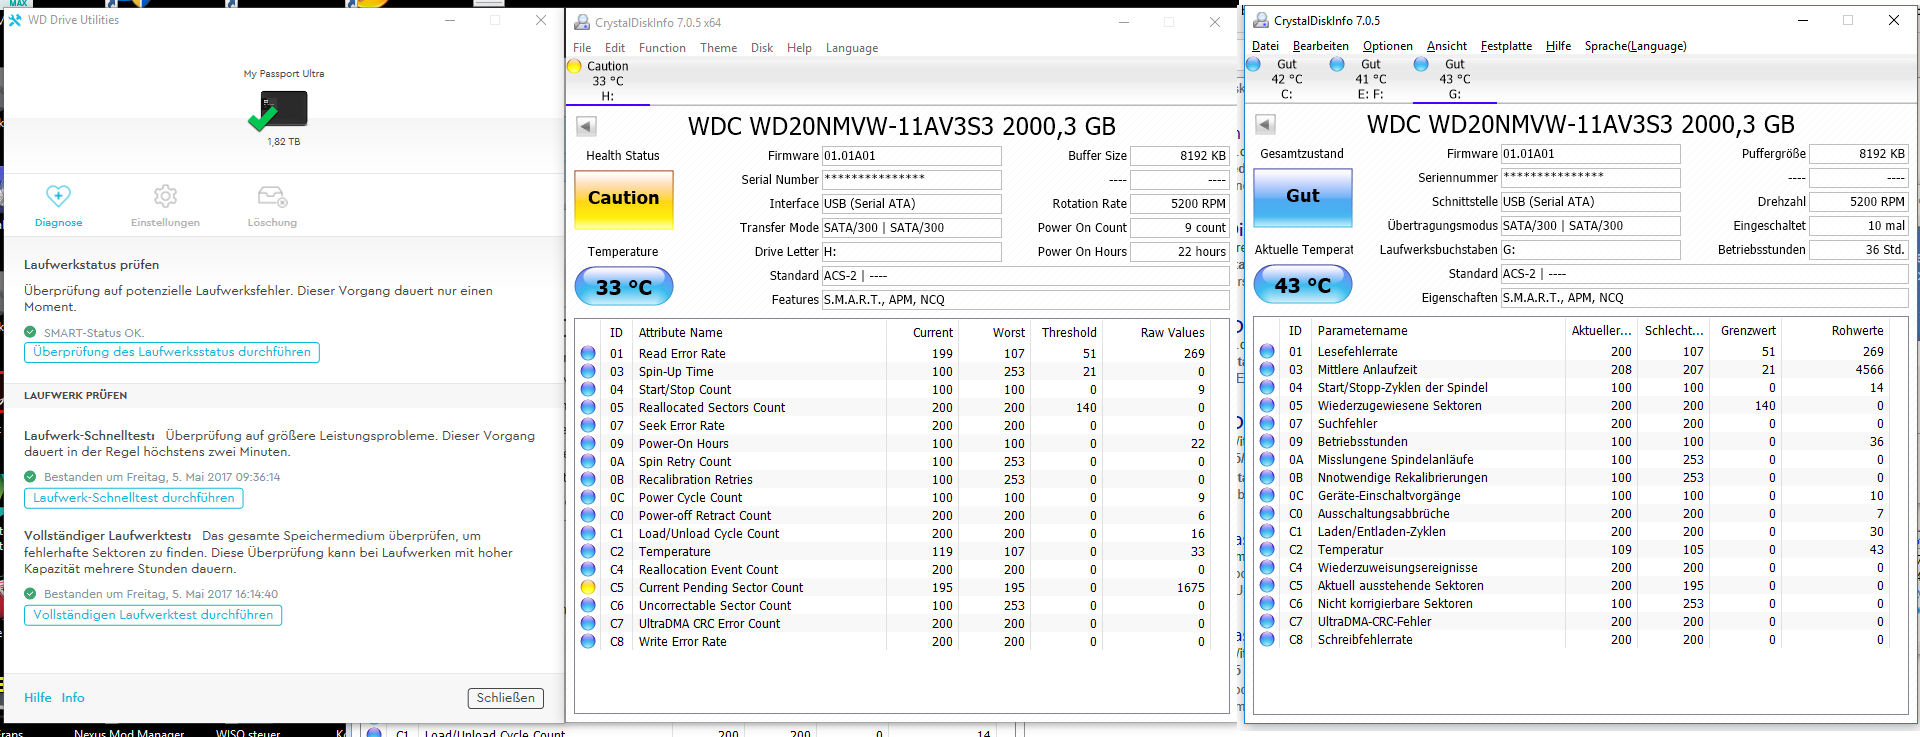
Task: Click Nexus Mod Manager in the taskbar
Action: pos(129,733)
